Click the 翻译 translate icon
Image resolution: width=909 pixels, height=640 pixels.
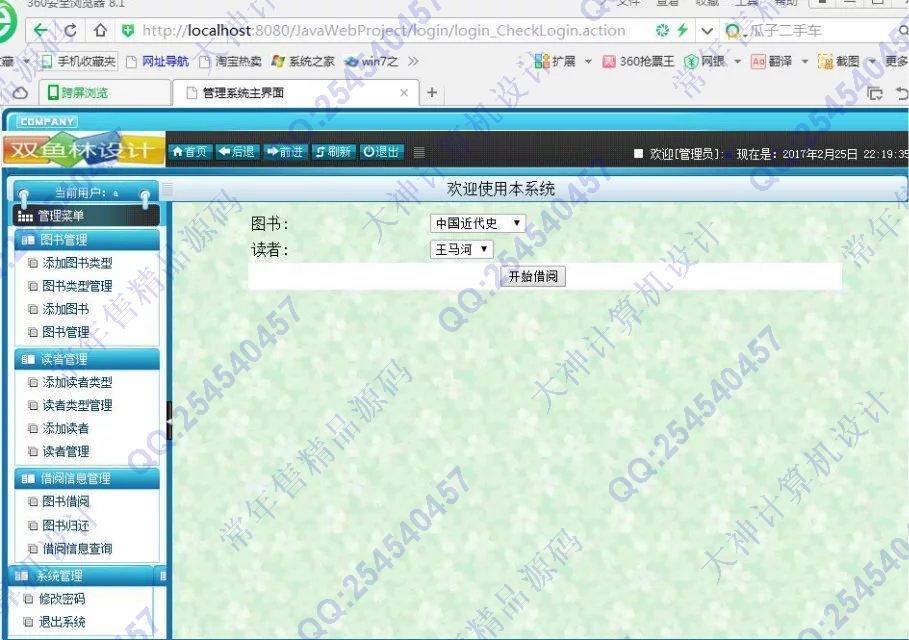(772, 61)
